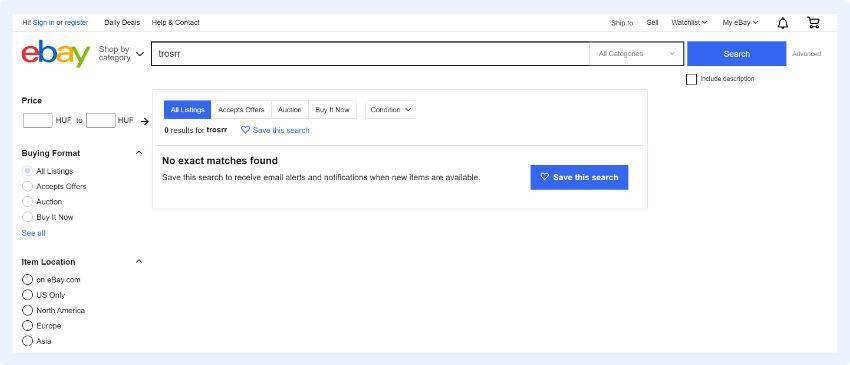Switch to the Buy It Now tab
The height and width of the screenshot is (365, 850).
tap(332, 110)
